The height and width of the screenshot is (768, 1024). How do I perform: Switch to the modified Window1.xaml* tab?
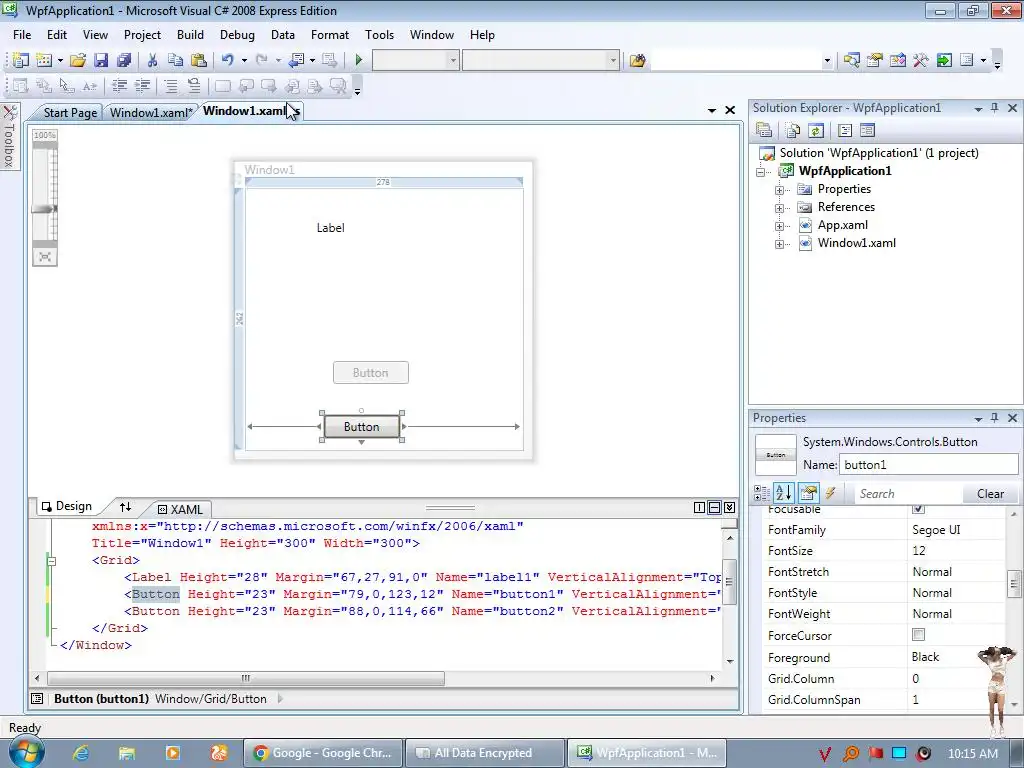[x=151, y=112]
